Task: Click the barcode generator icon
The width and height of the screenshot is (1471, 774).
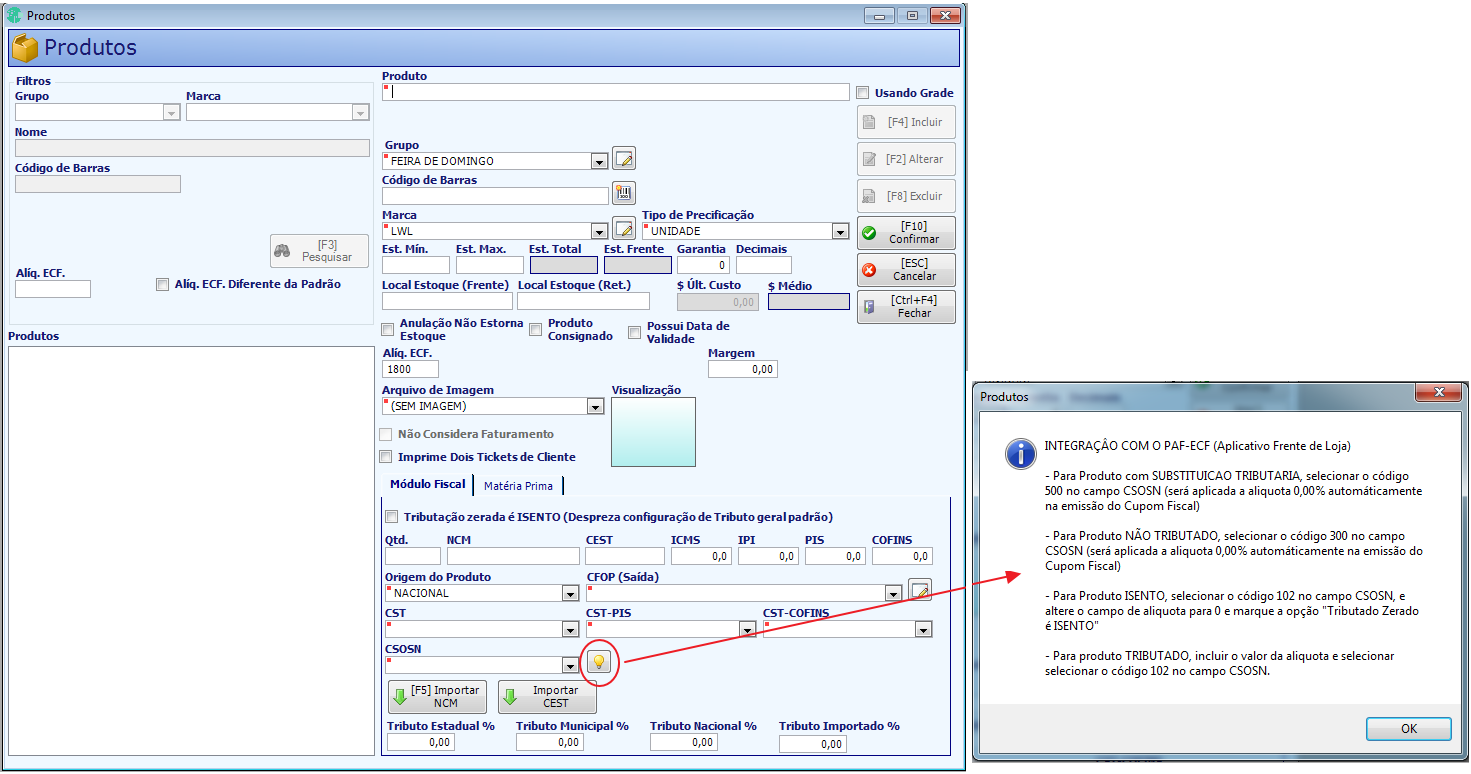Action: click(x=624, y=194)
